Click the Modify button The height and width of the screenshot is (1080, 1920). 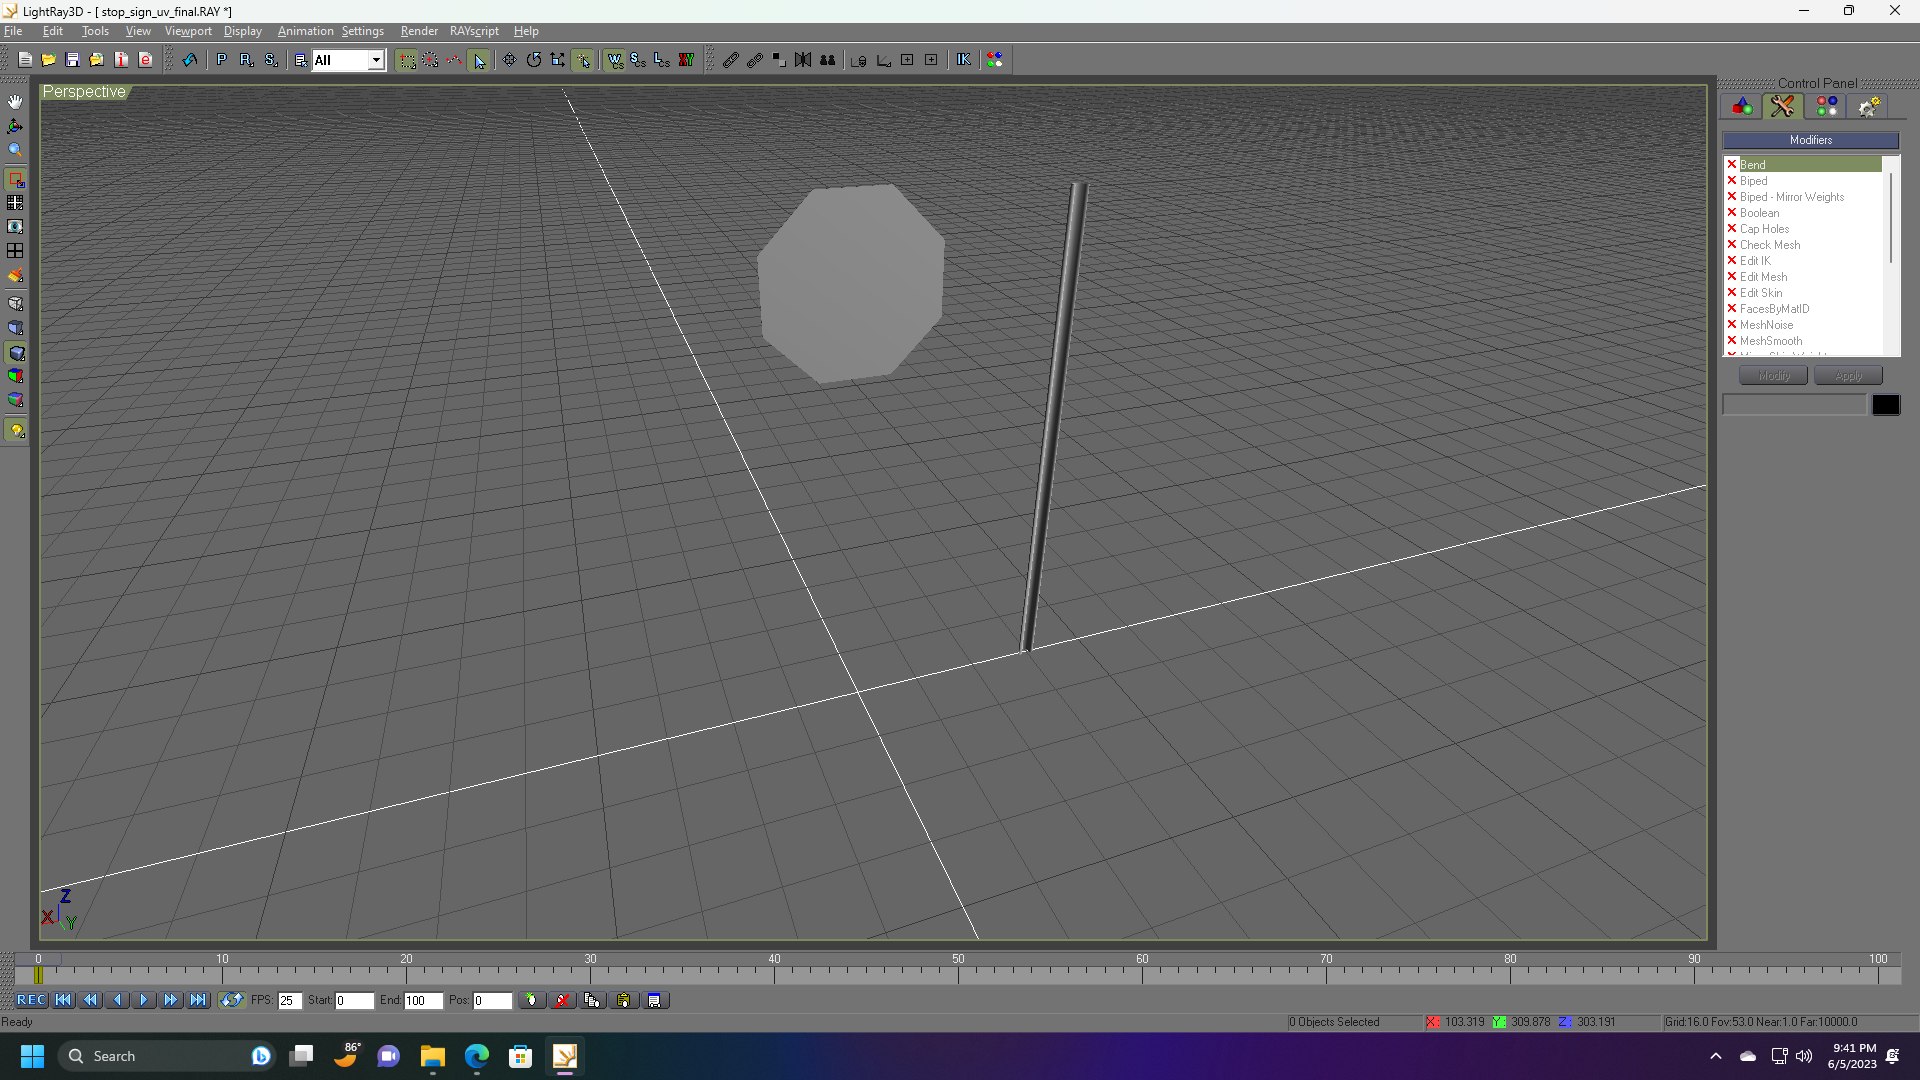(1773, 376)
